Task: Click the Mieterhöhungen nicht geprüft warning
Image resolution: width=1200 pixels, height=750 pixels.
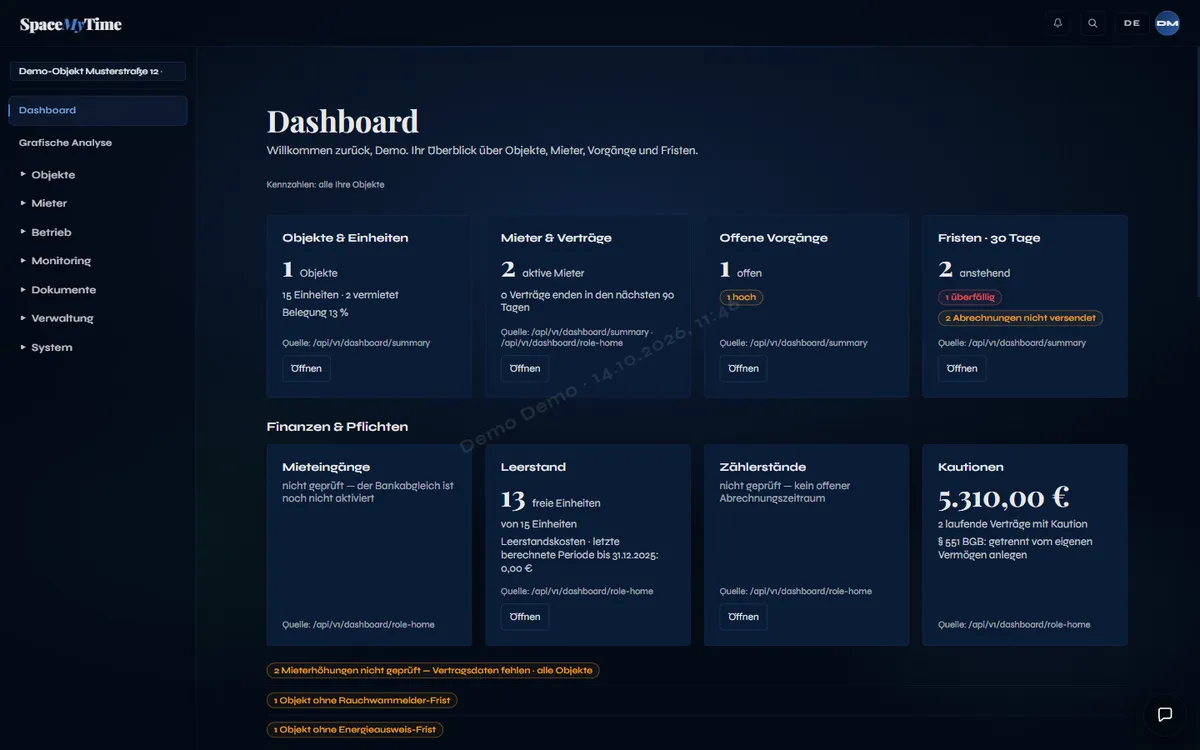Action: pos(433,671)
